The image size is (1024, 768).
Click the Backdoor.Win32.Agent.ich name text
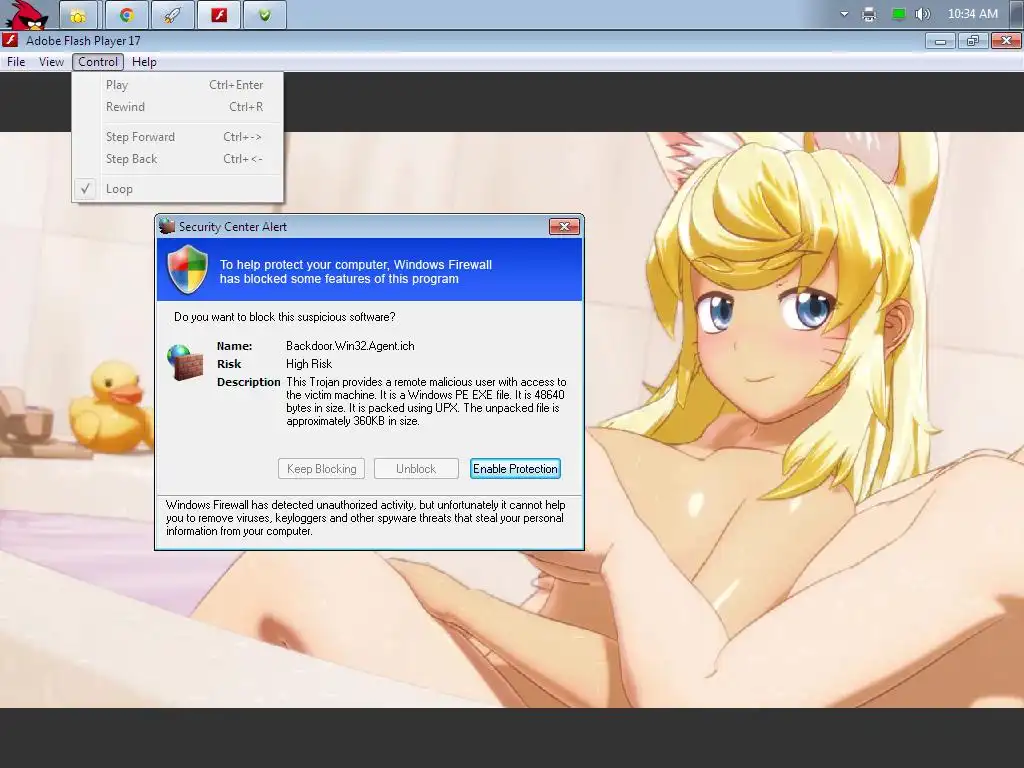(350, 346)
